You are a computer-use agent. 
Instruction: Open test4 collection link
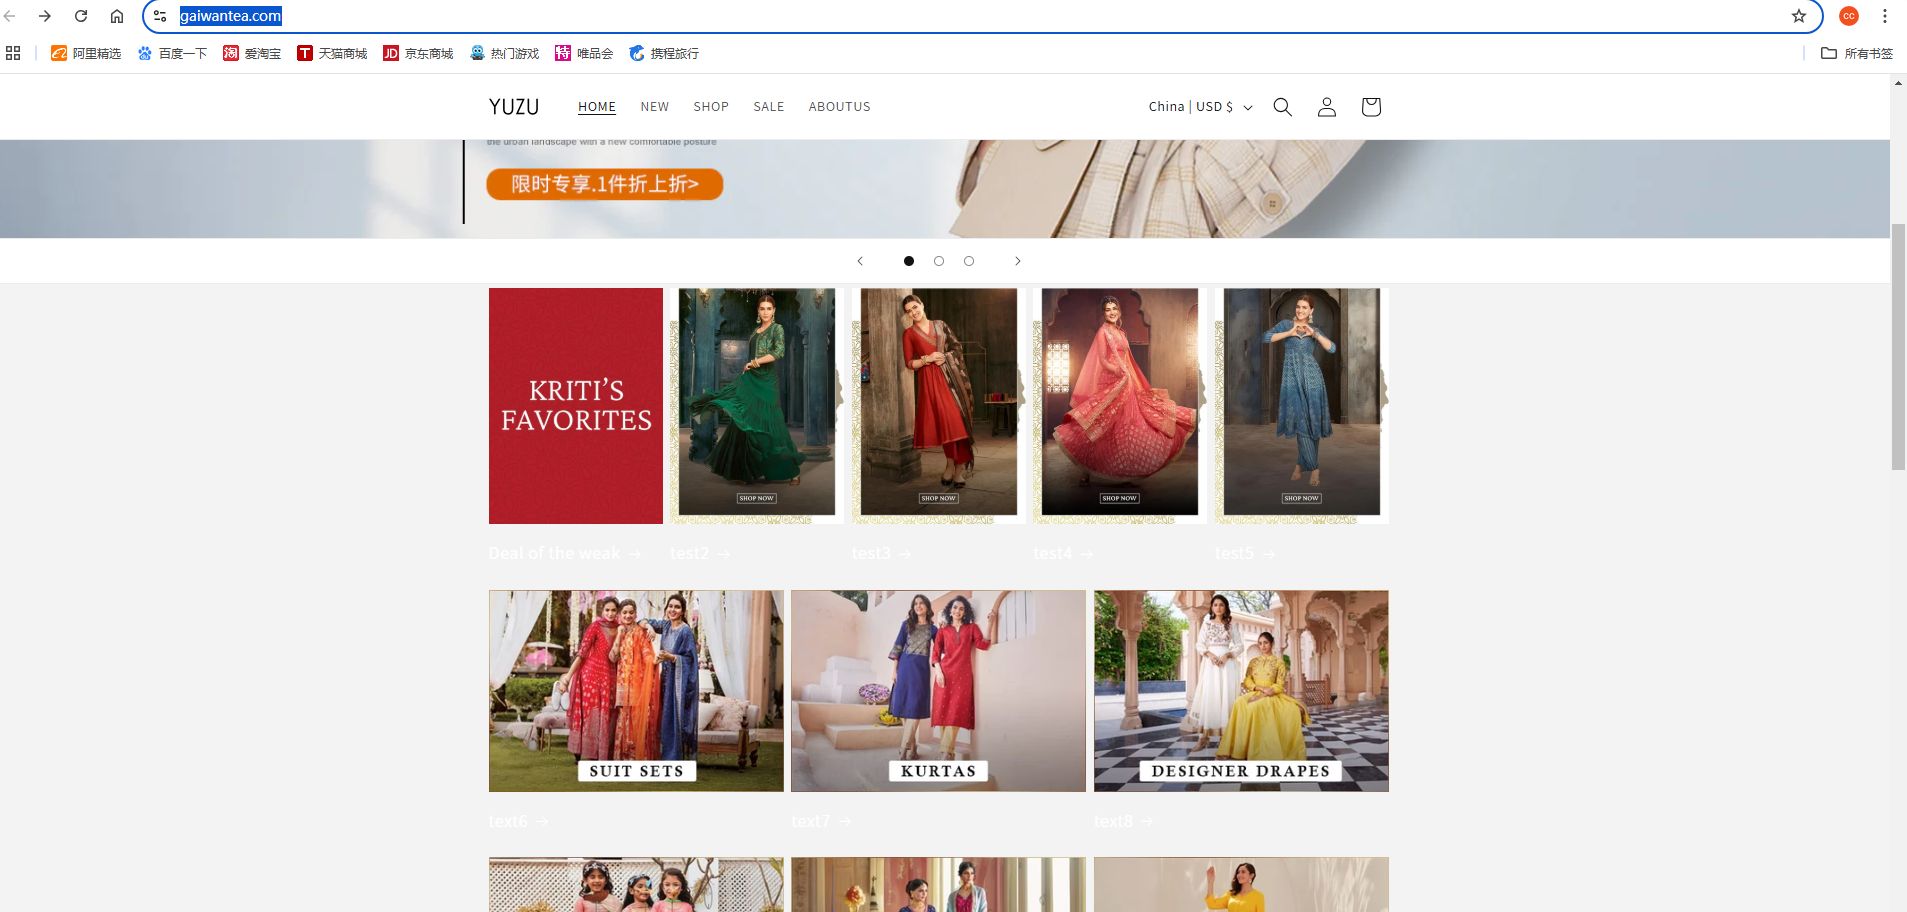(x=1063, y=553)
